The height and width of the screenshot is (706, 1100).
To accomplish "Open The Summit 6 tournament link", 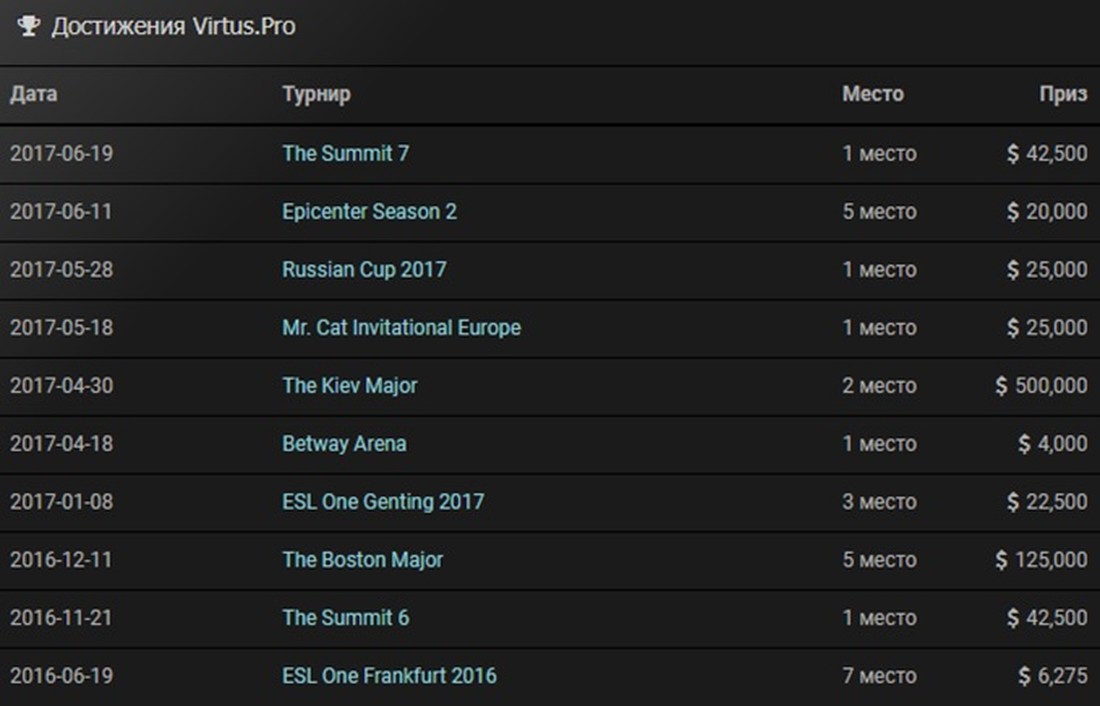I will point(345,618).
